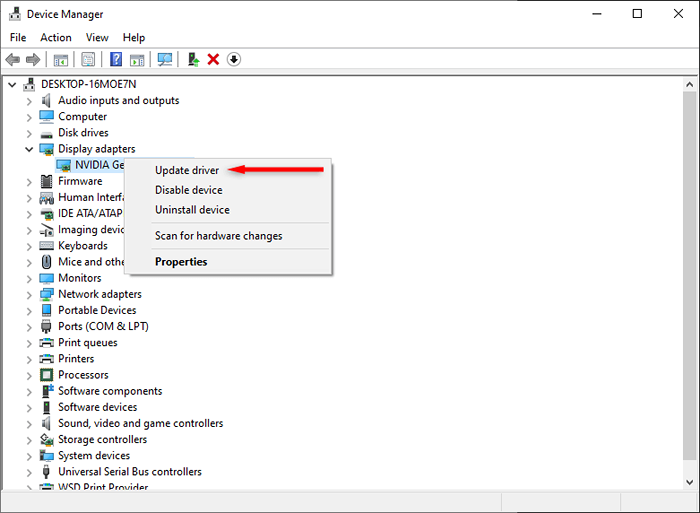Click Scan for hardware changes monitor icon
The image size is (700, 513).
click(165, 59)
